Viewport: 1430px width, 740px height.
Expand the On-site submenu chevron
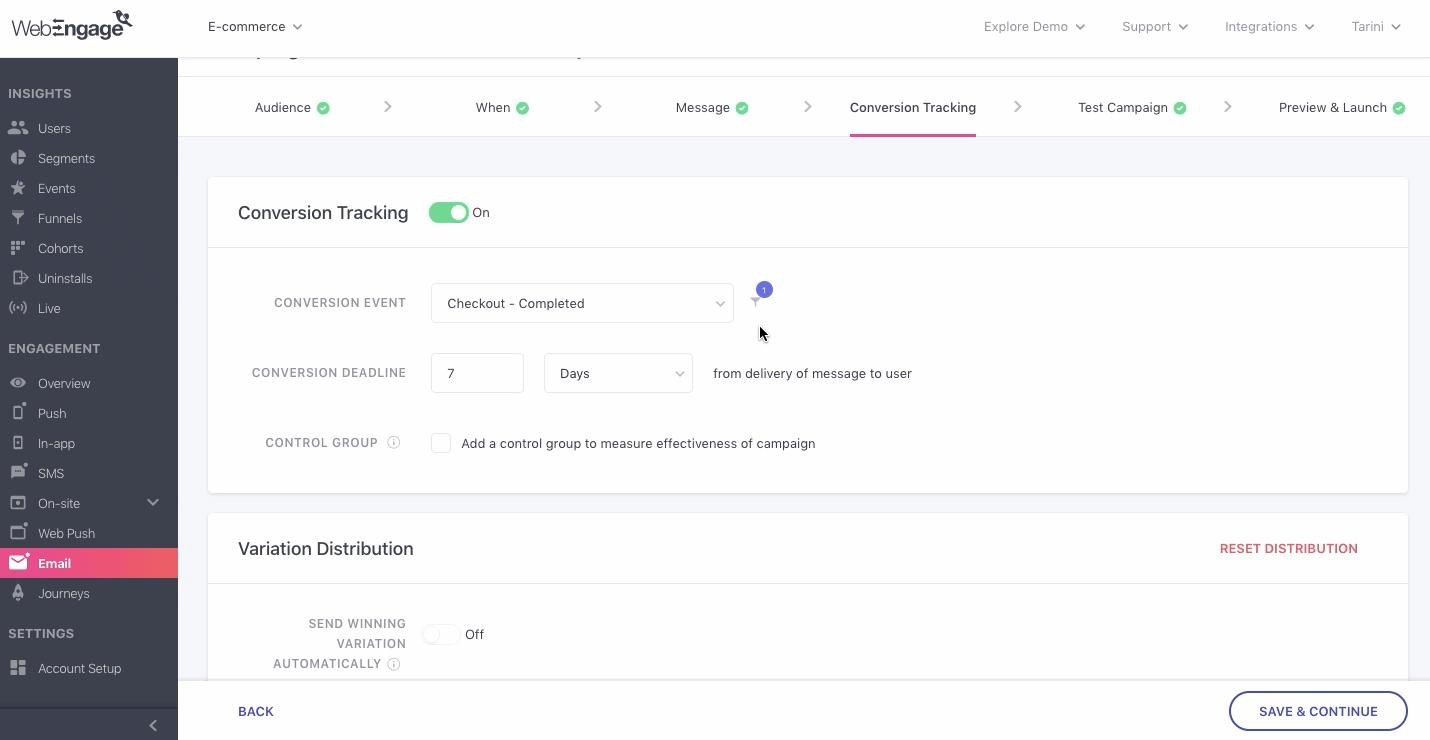point(153,502)
